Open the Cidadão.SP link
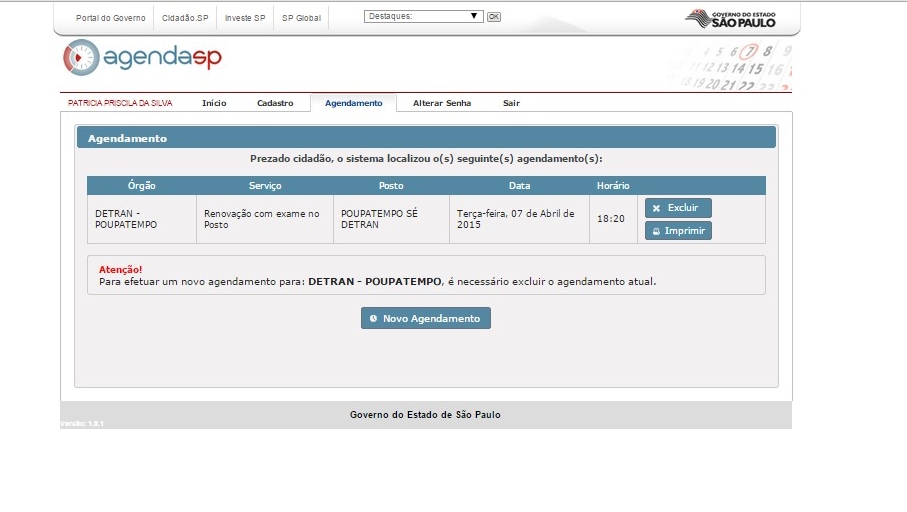The width and height of the screenshot is (907, 512). tap(185, 18)
